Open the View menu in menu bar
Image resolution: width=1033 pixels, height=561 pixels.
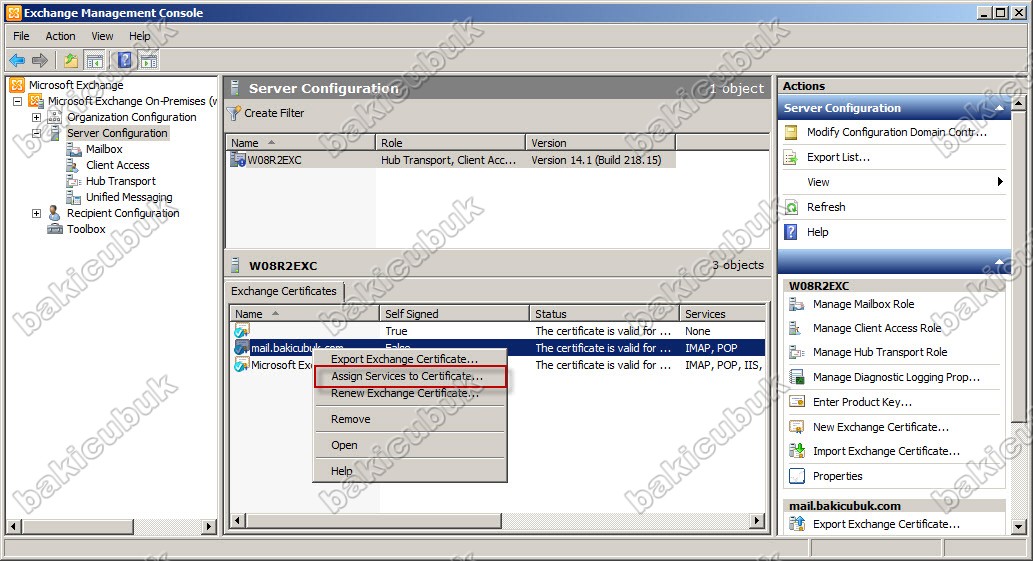[102, 36]
